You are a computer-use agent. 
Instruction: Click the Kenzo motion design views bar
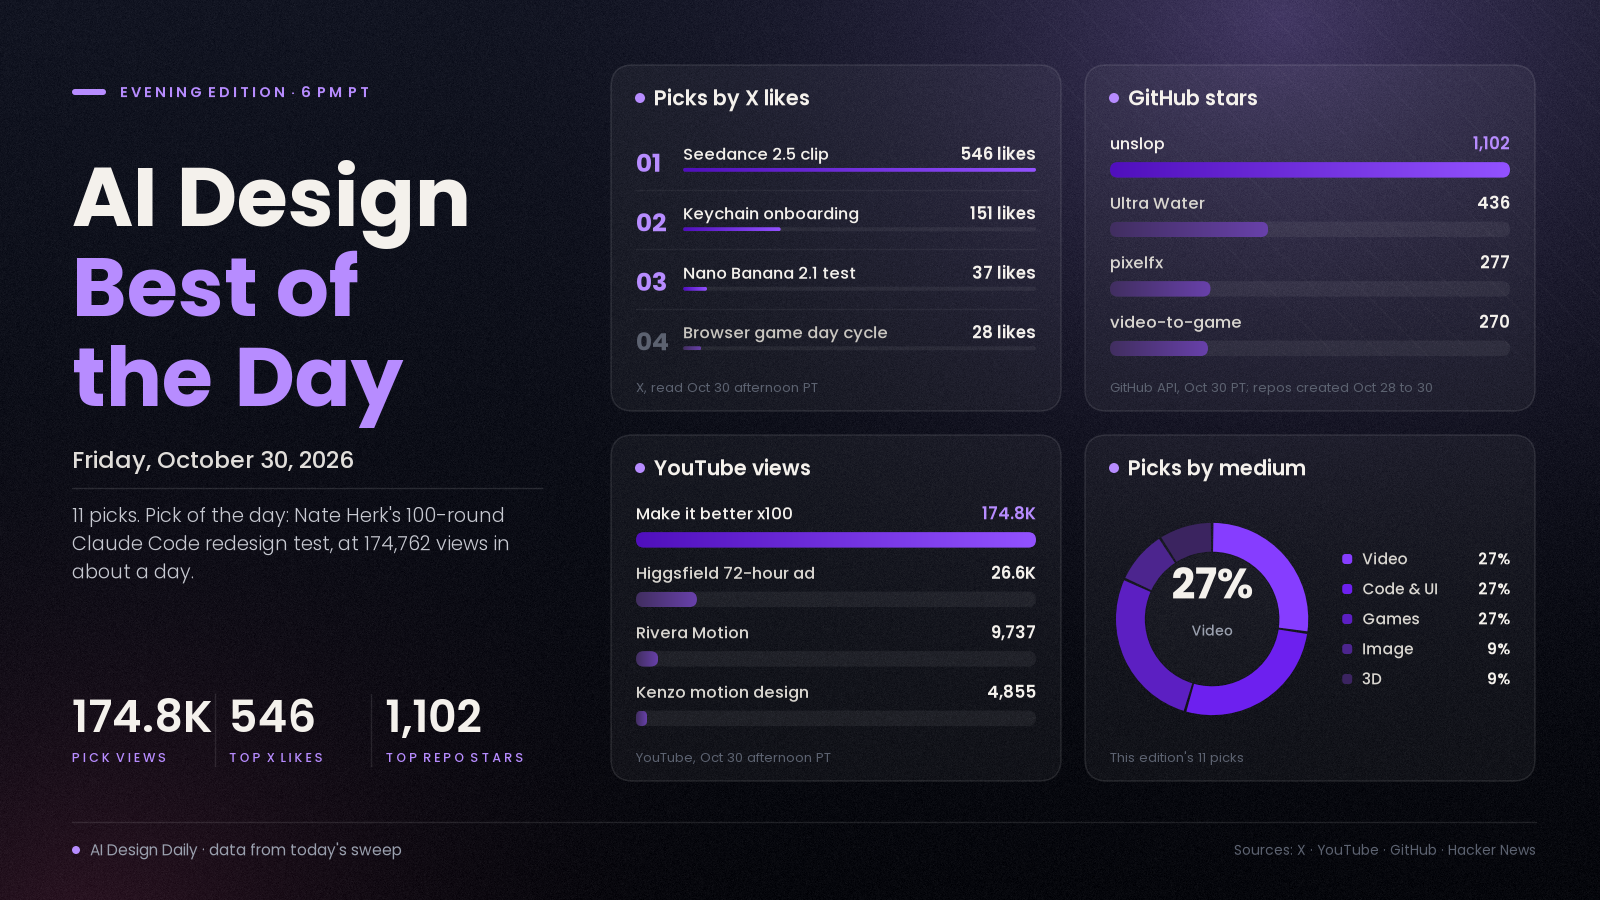pyautogui.click(x=836, y=718)
